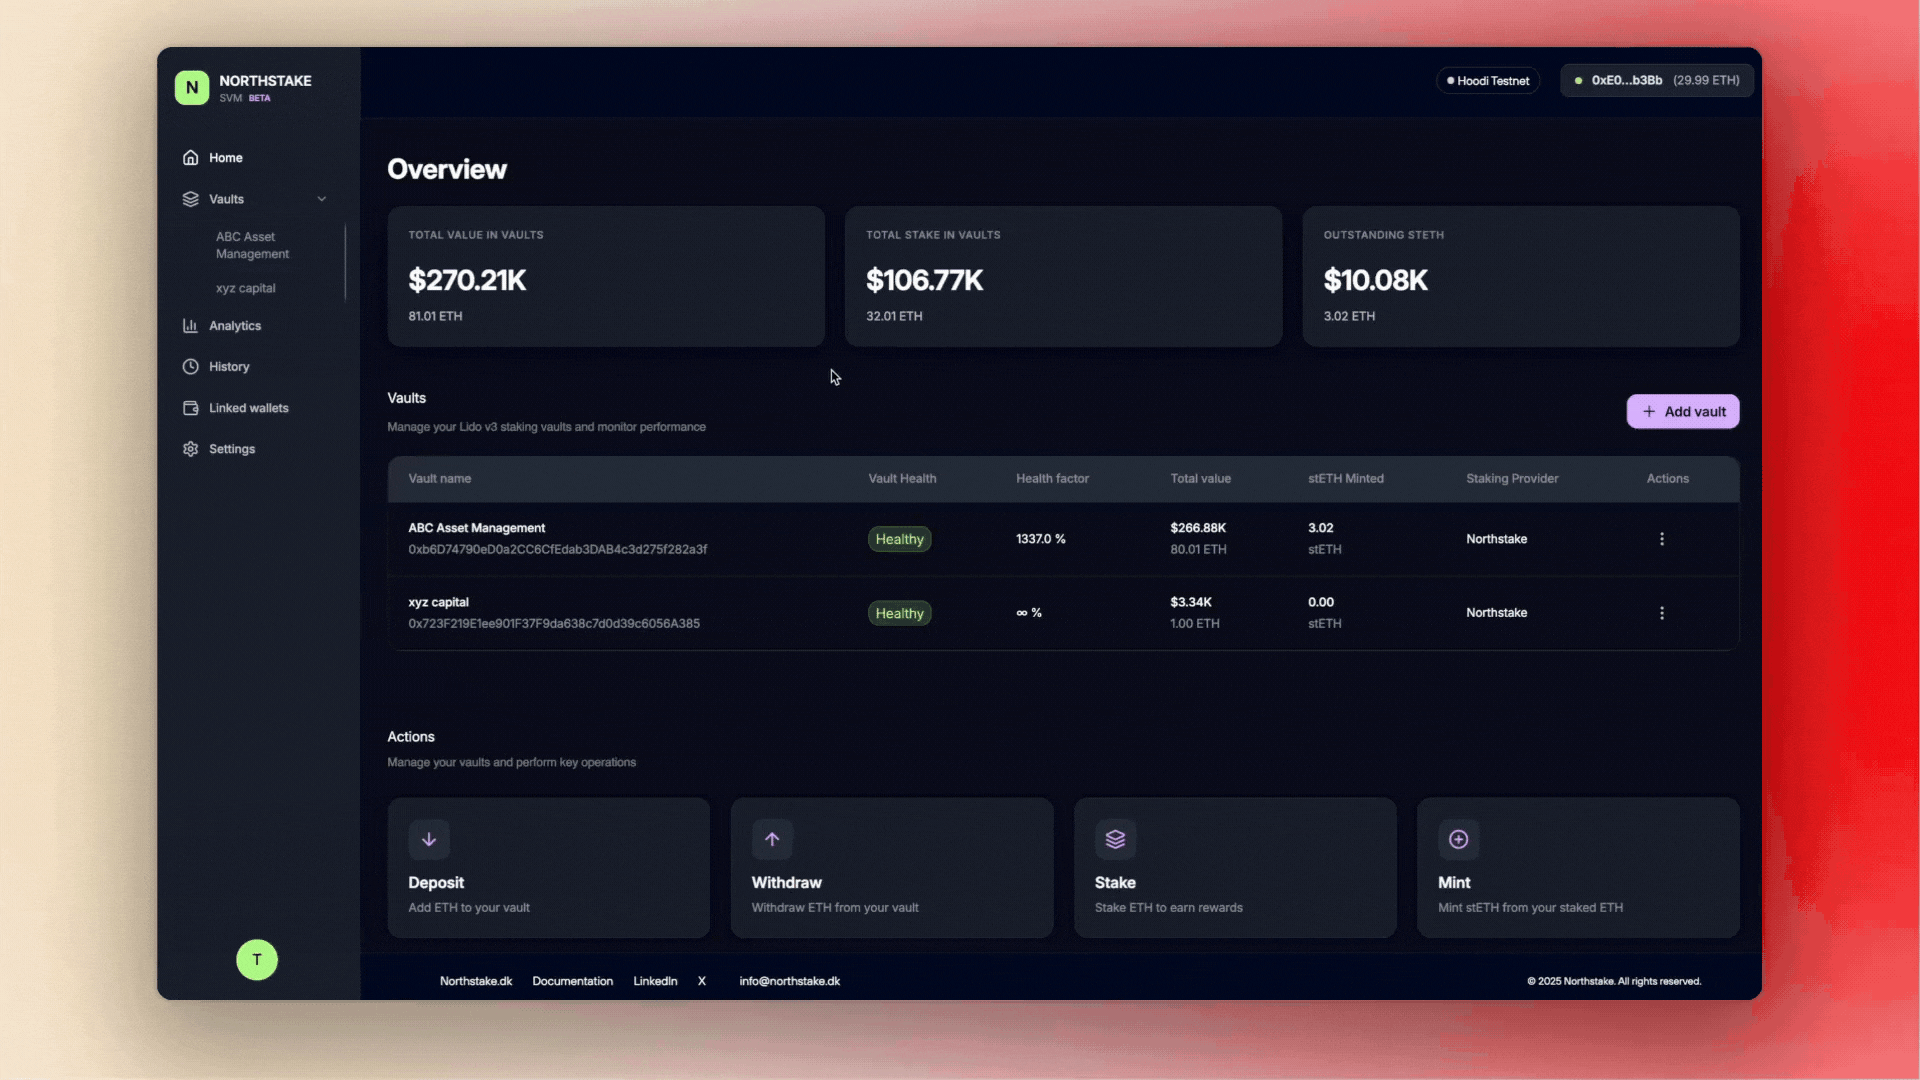The width and height of the screenshot is (1920, 1080).
Task: Select xyz capital under Vaults
Action: (246, 288)
